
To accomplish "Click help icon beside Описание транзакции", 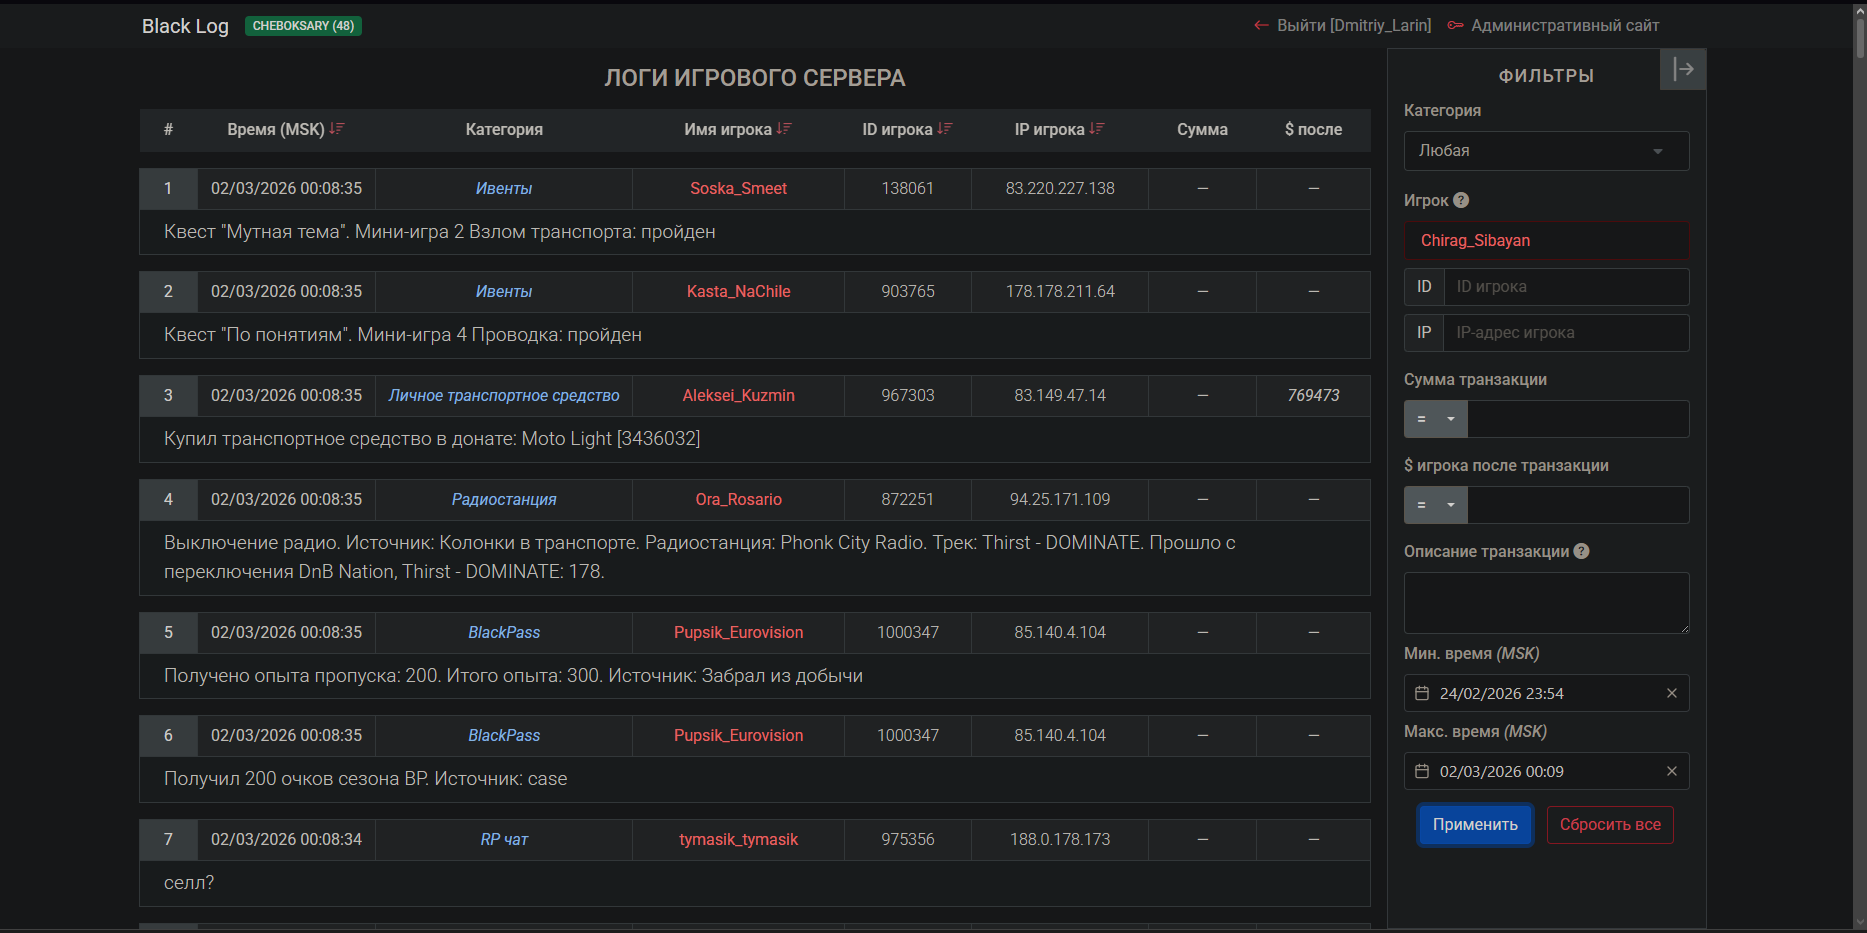I will (1581, 551).
